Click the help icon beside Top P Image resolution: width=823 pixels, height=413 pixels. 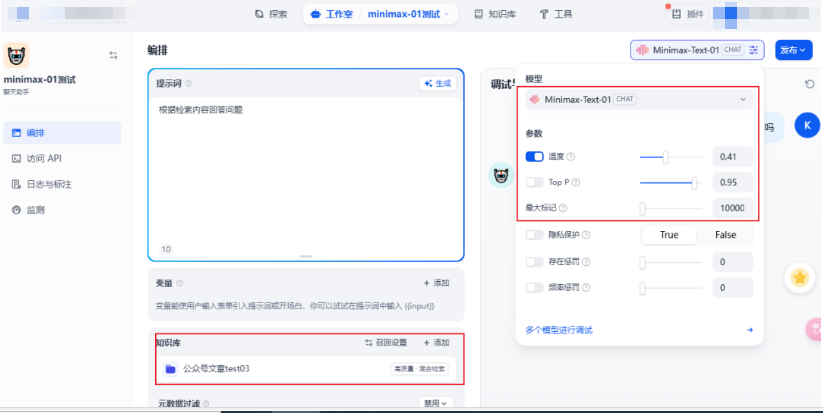click(x=576, y=182)
